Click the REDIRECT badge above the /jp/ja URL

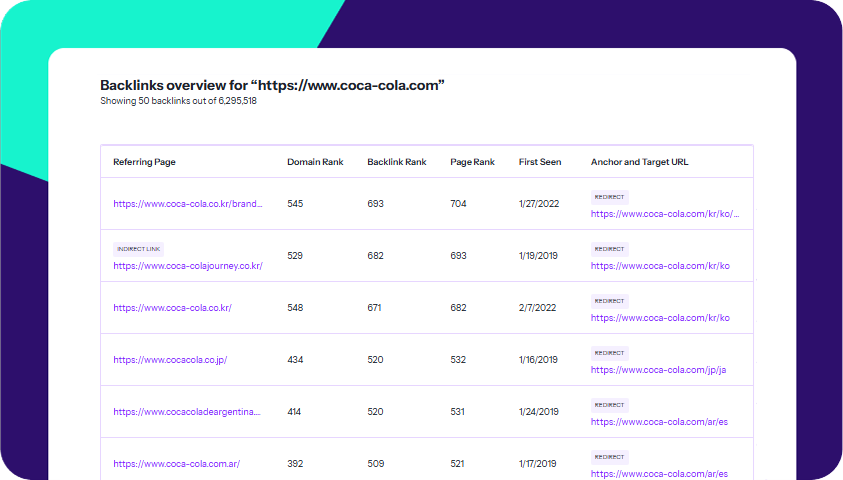[609, 353]
